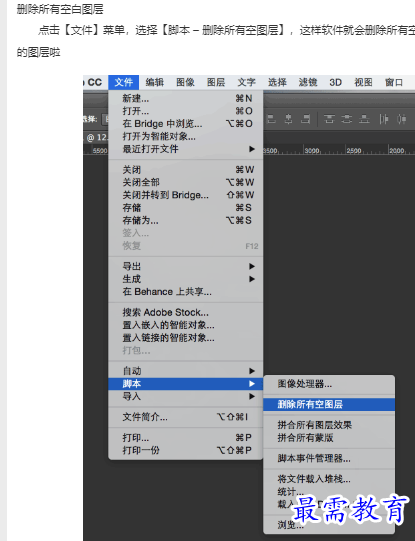Choose 新建... from the file menu
Screen dimensions: 415x541
(x=186, y=99)
